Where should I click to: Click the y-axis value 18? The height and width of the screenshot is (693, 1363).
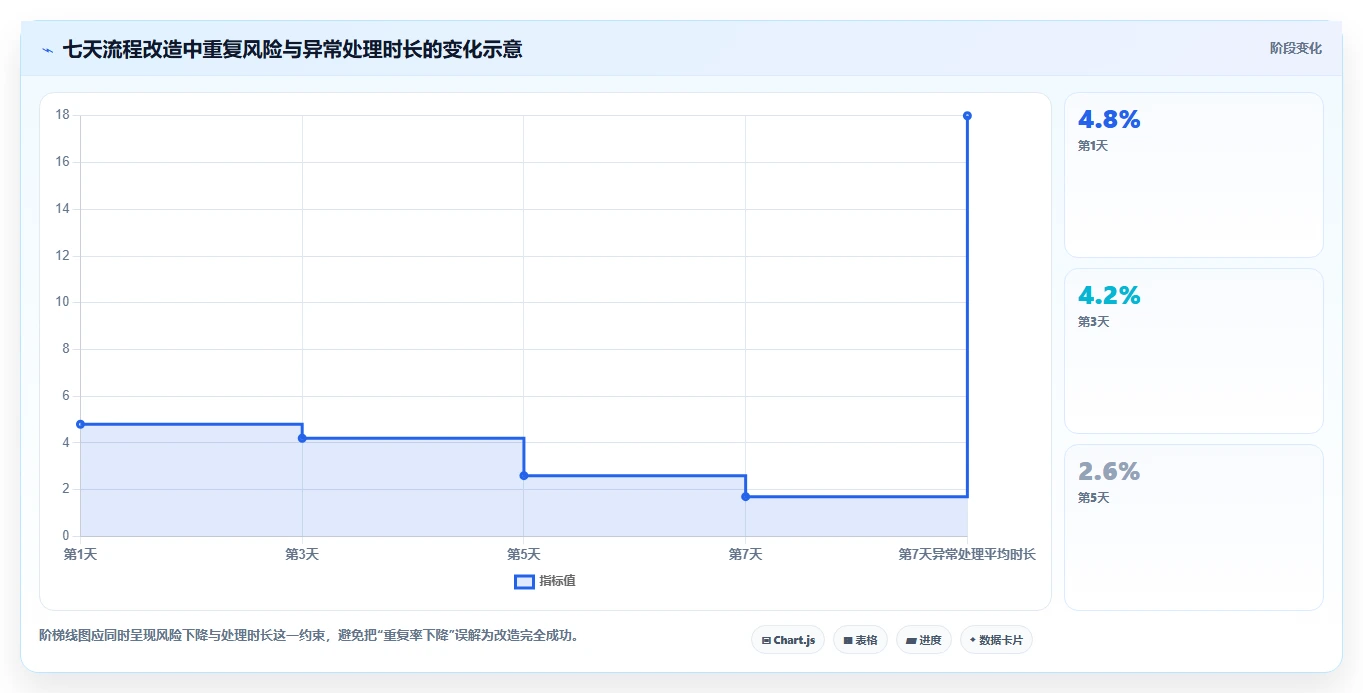[x=62, y=115]
